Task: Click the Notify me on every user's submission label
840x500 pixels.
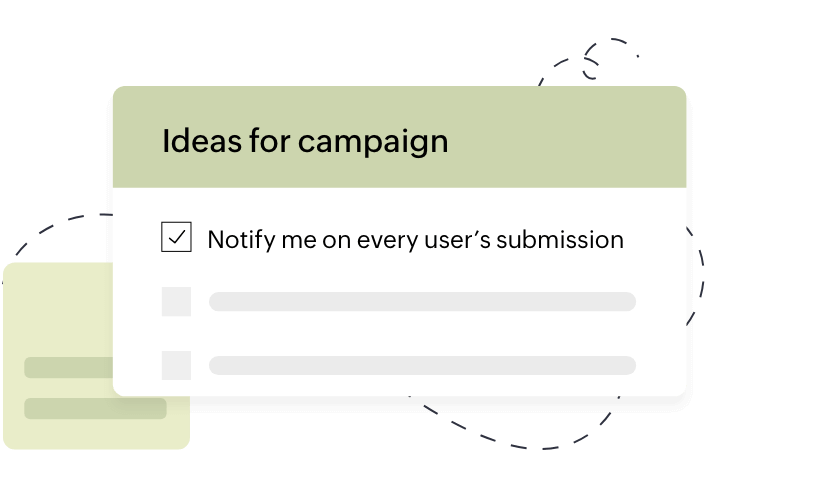Action: tap(415, 240)
